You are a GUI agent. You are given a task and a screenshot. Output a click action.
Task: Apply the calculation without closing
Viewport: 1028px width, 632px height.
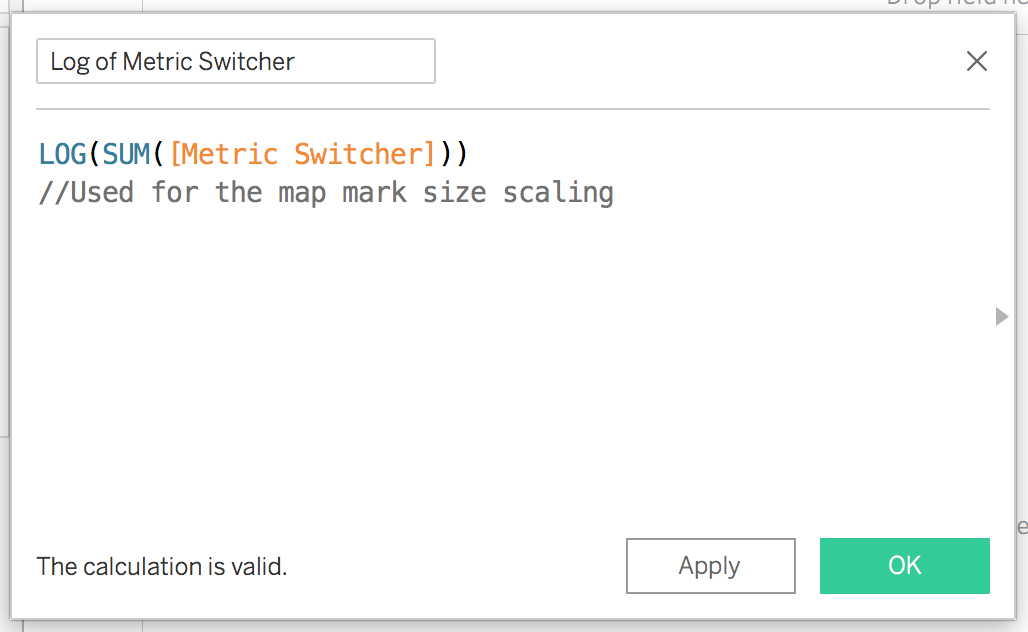point(710,566)
